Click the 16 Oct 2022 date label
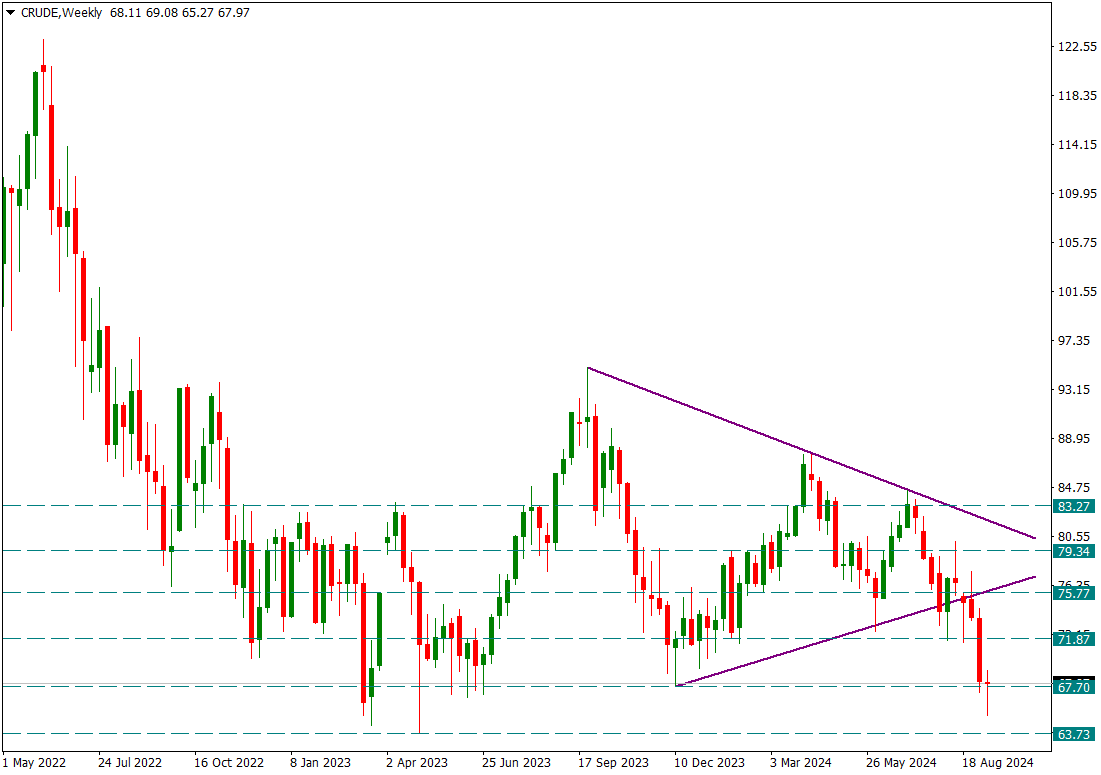Image resolution: width=1101 pixels, height=775 pixels. click(229, 762)
